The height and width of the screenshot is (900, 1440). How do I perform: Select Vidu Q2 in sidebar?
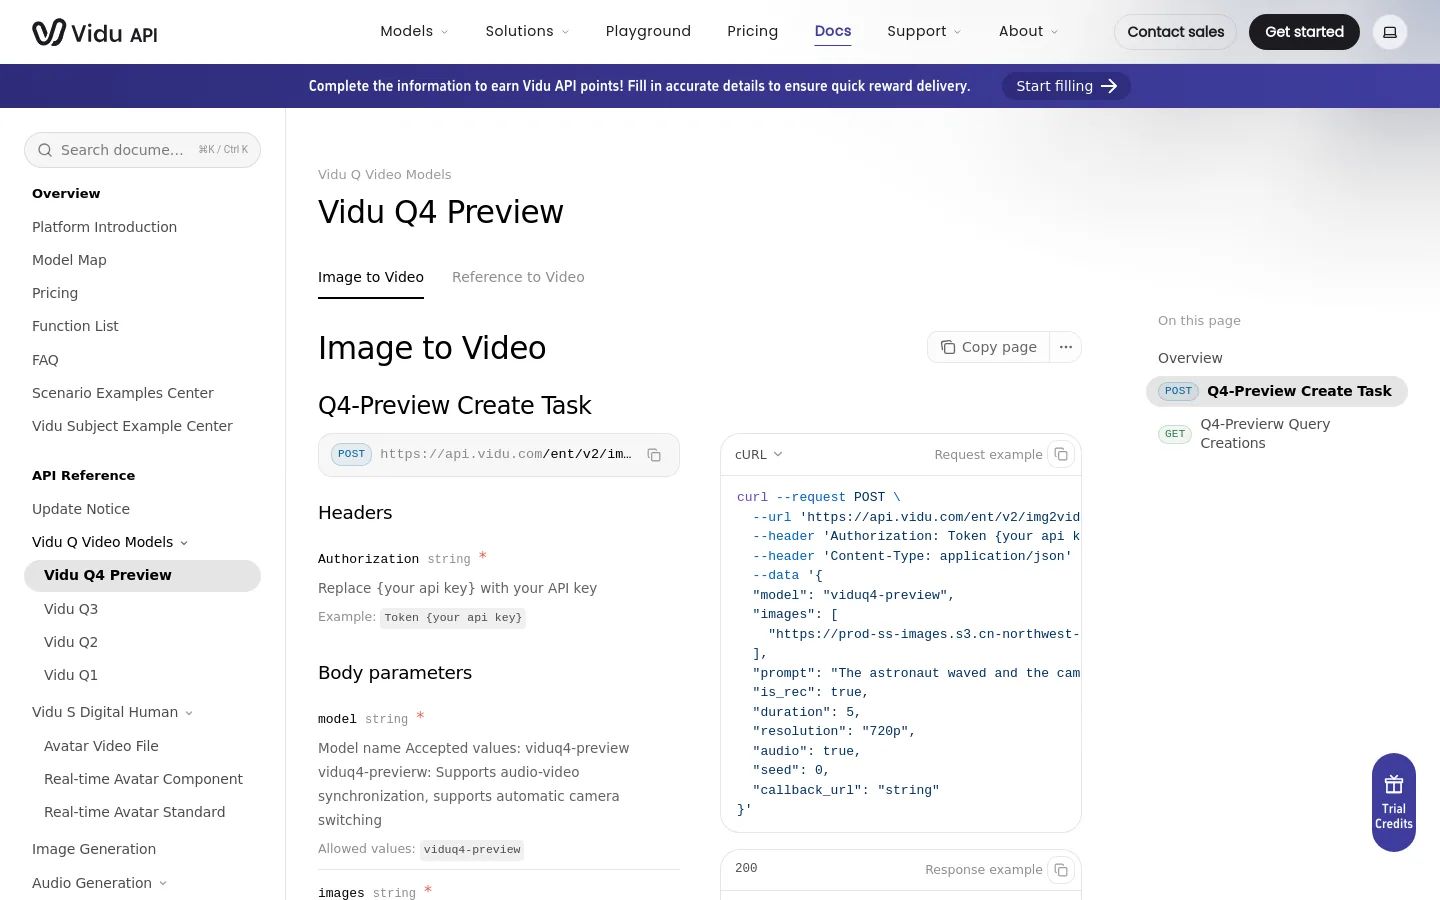pos(71,642)
